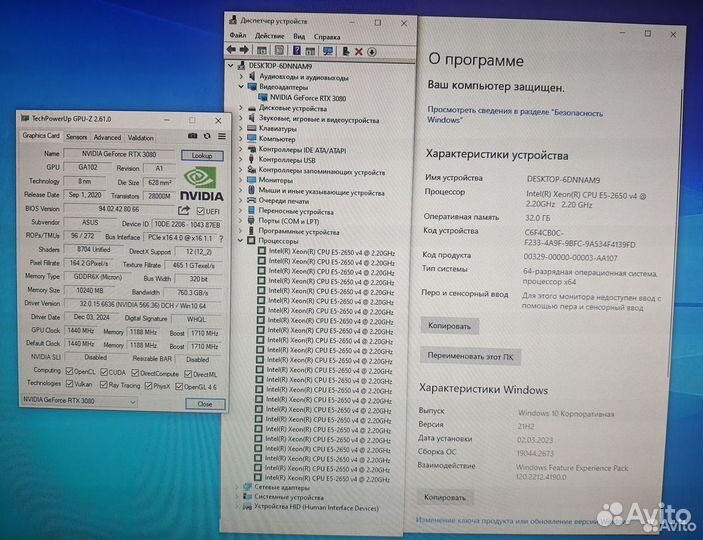Expand Дисковые устройства node
Viewport: 703px width, 540px height.
coord(241,108)
